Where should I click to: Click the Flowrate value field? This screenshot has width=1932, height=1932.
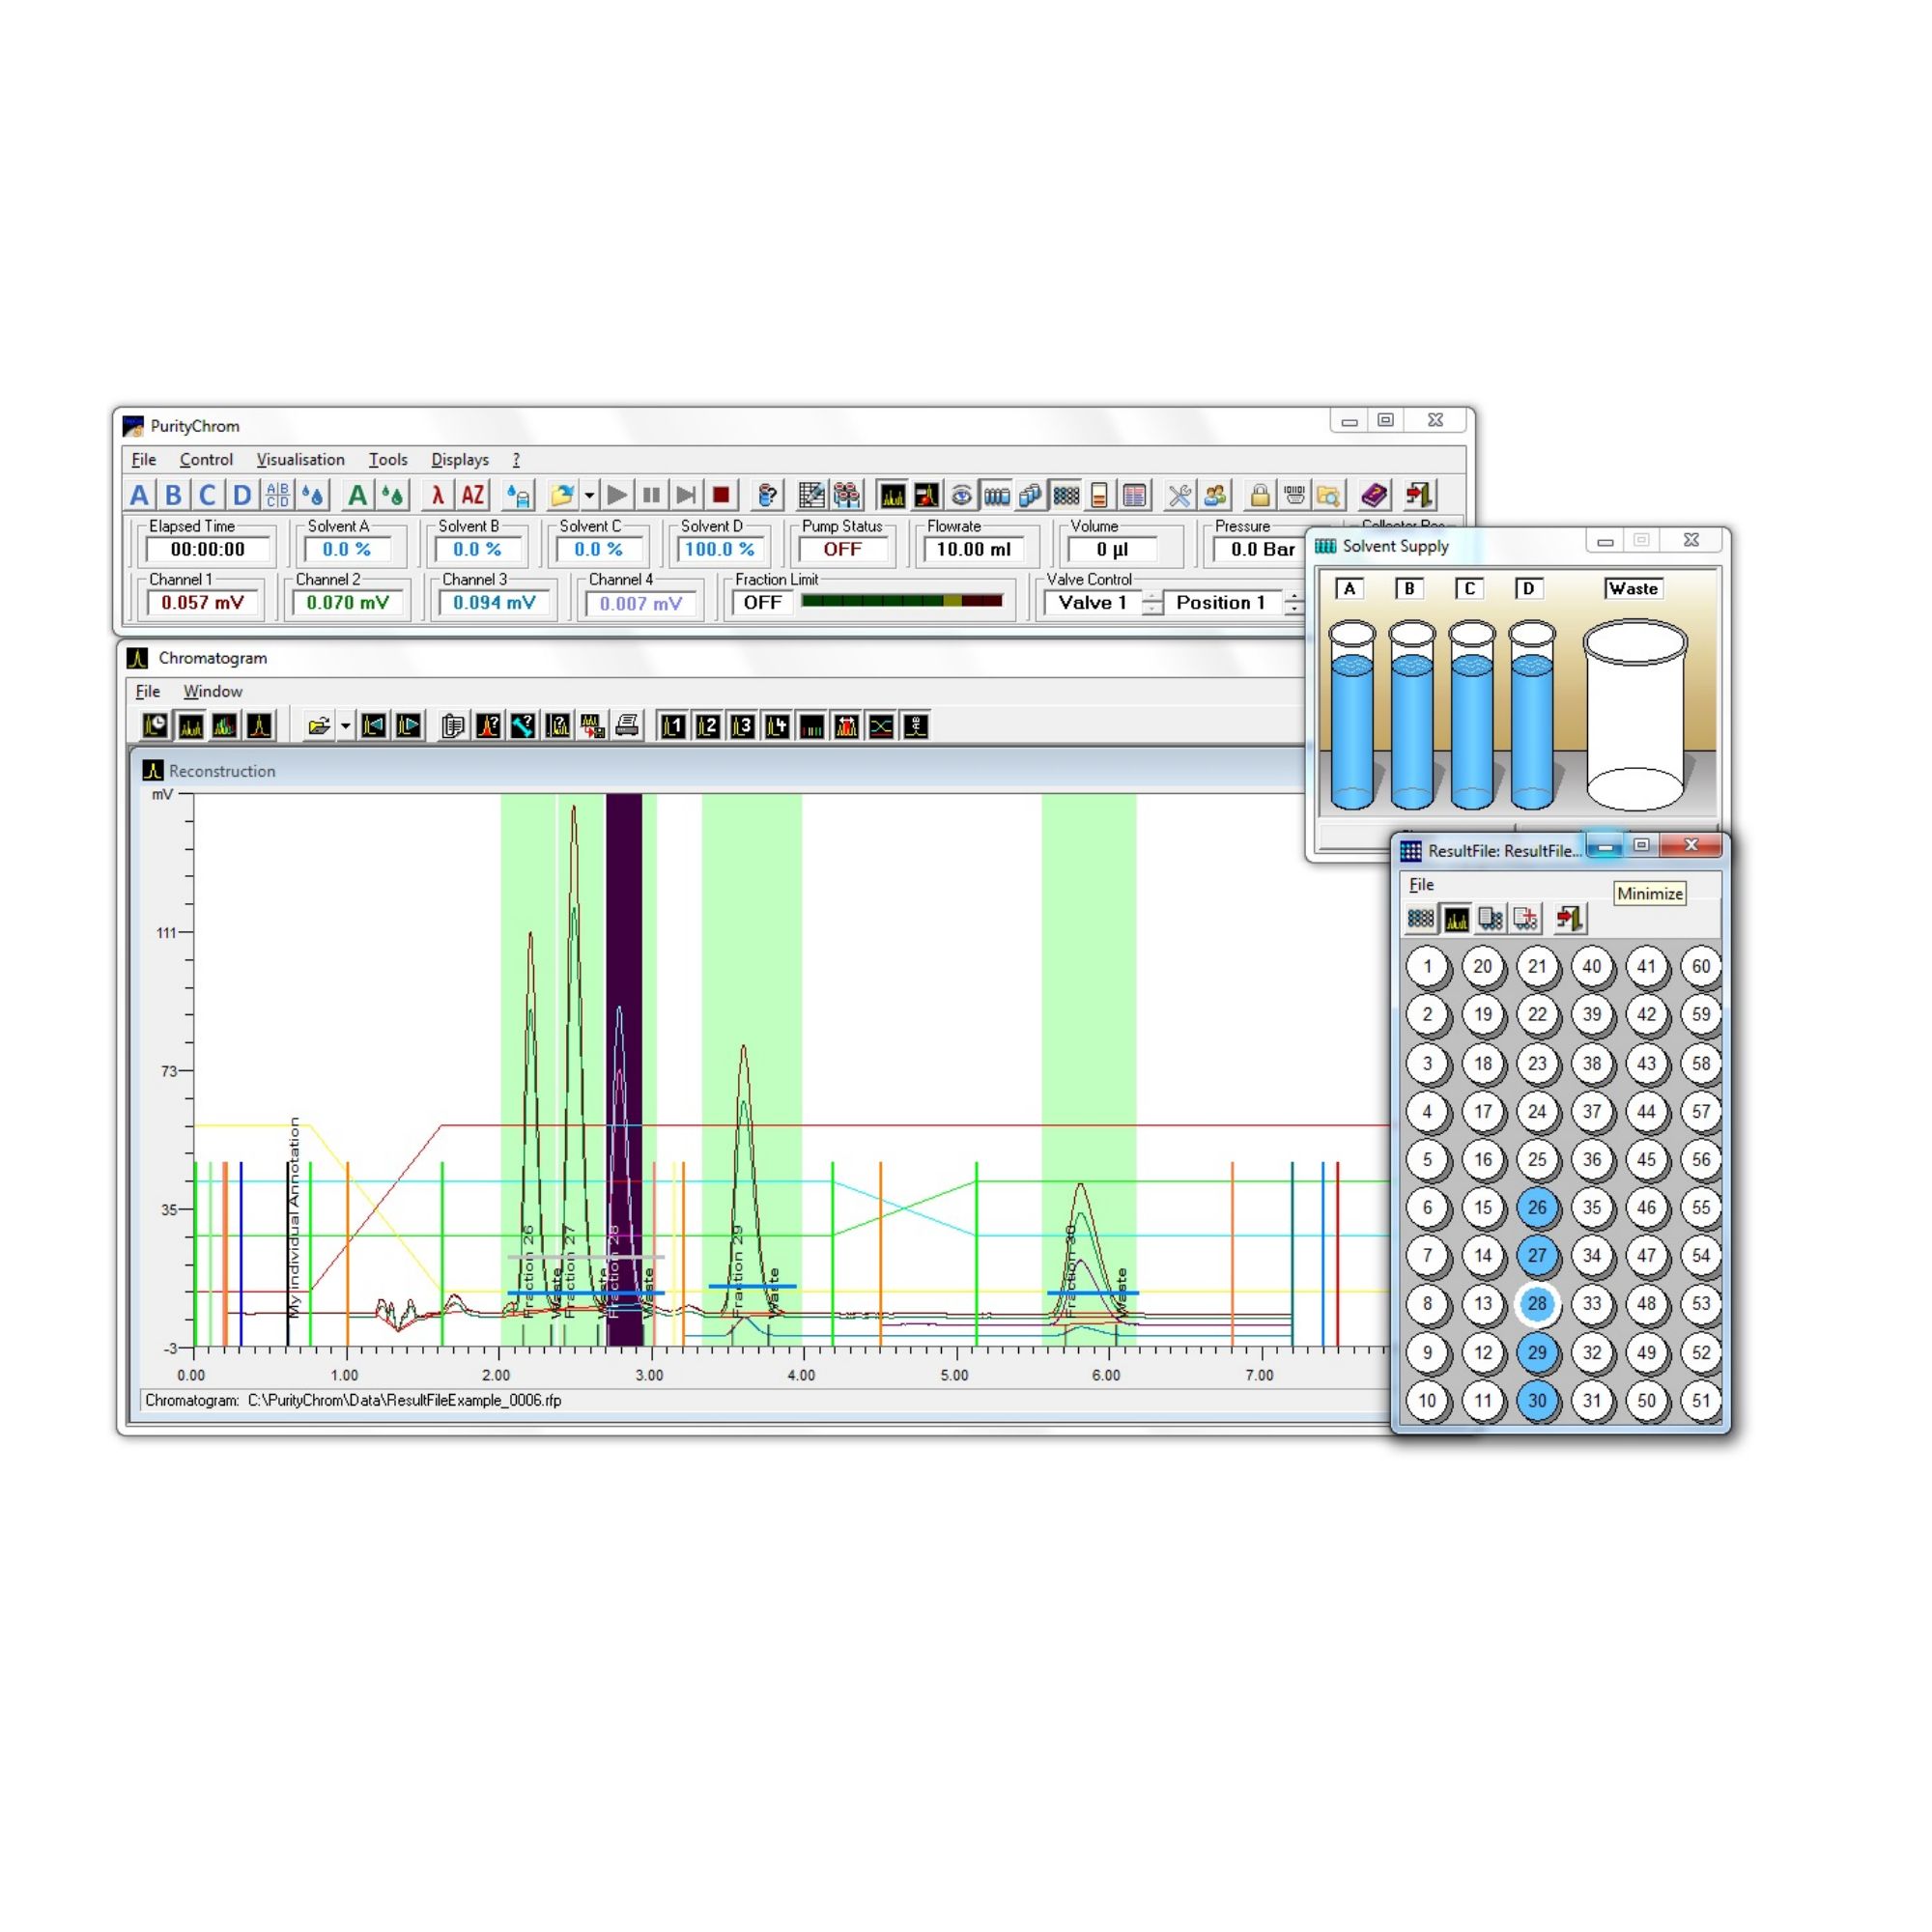973,550
